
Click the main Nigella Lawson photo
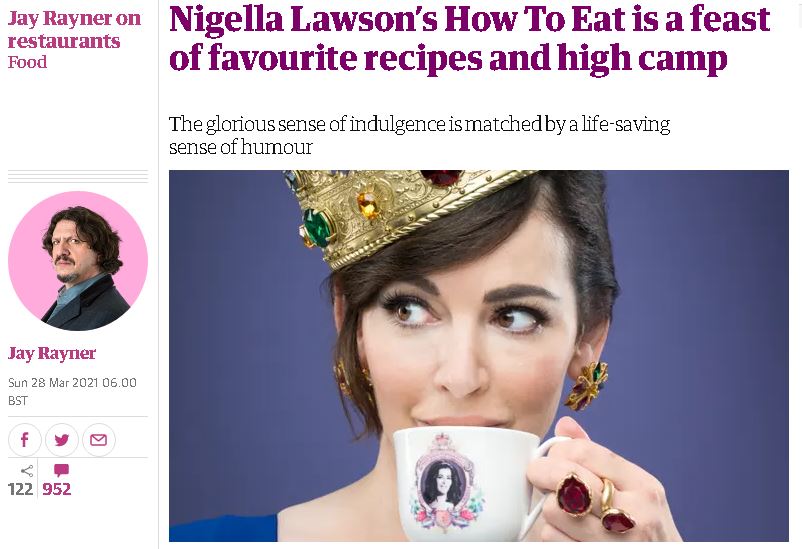click(479, 356)
